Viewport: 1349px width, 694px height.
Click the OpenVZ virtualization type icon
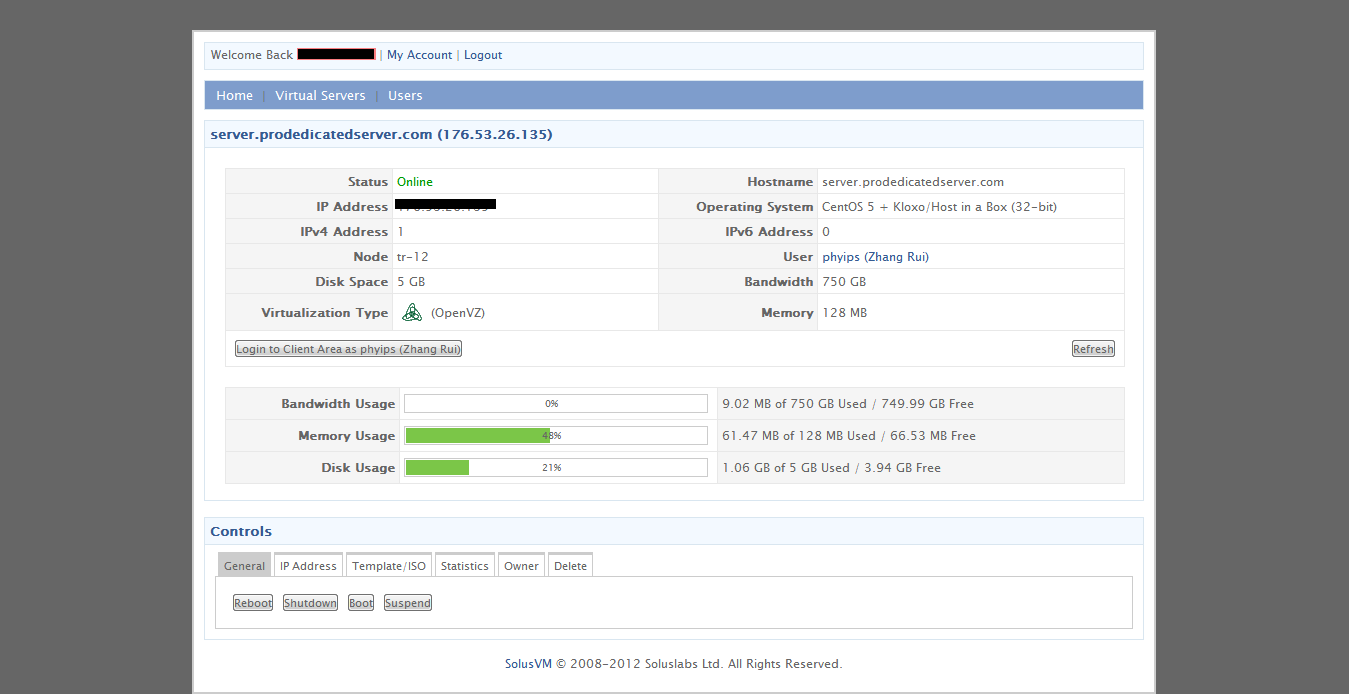[x=412, y=313]
